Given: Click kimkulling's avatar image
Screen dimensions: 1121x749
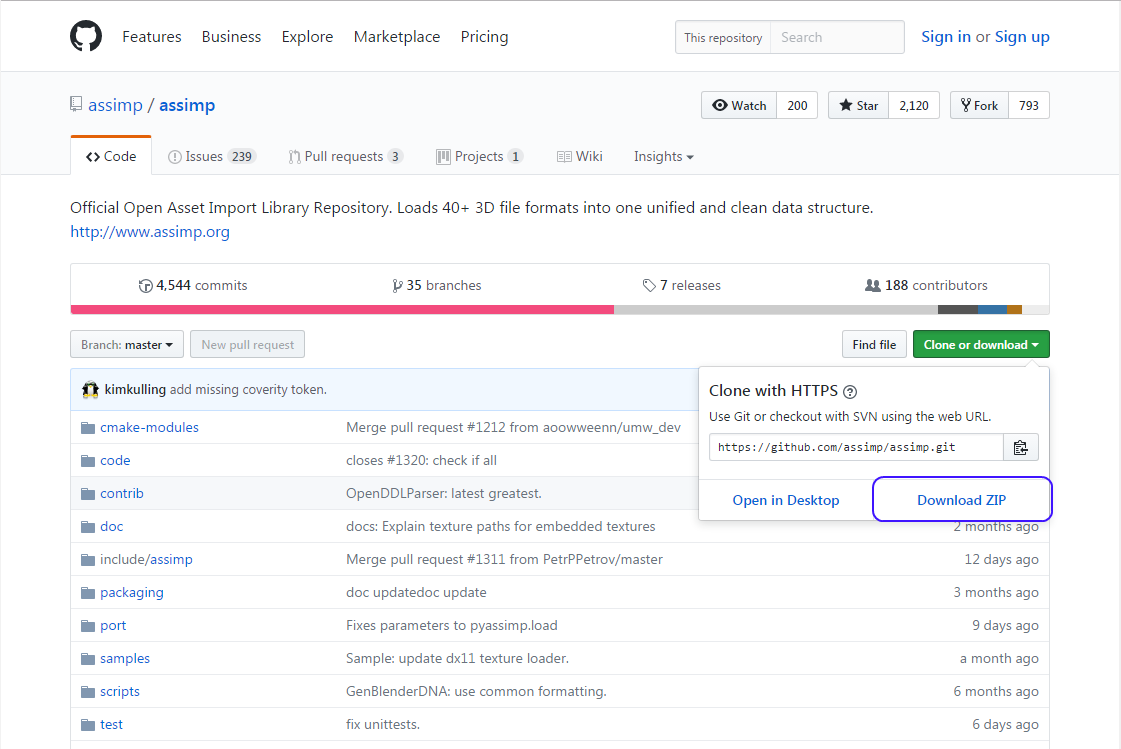Looking at the screenshot, I should 90,390.
